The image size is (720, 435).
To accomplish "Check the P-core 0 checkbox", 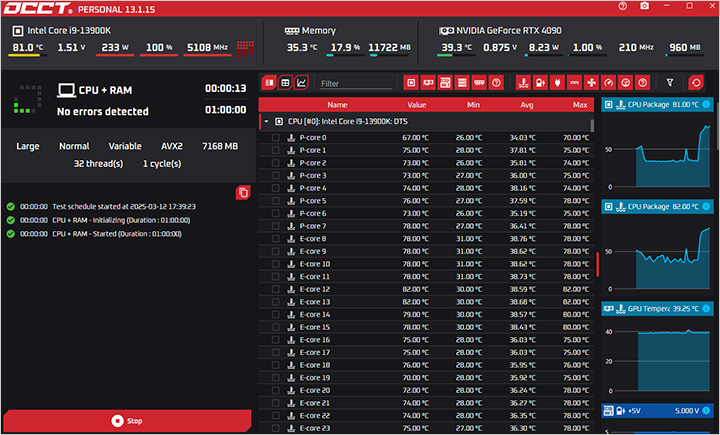I will pos(276,137).
